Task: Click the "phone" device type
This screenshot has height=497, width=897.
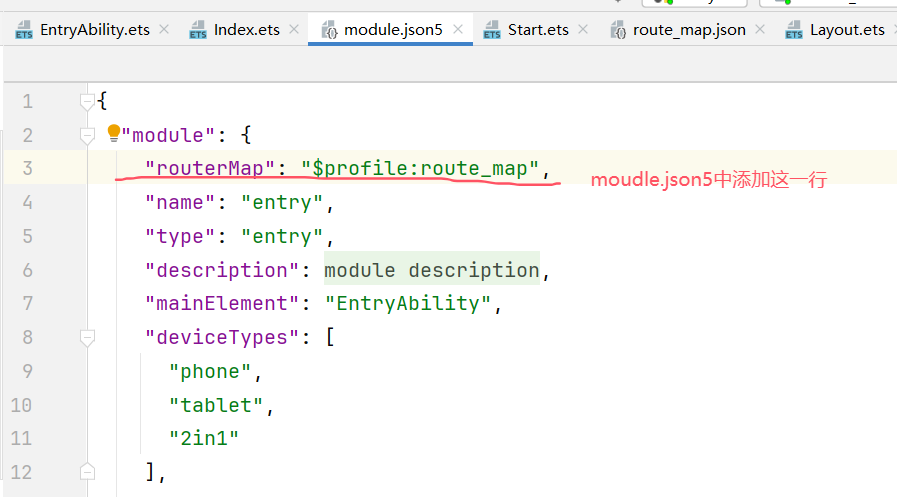Action: click(210, 372)
